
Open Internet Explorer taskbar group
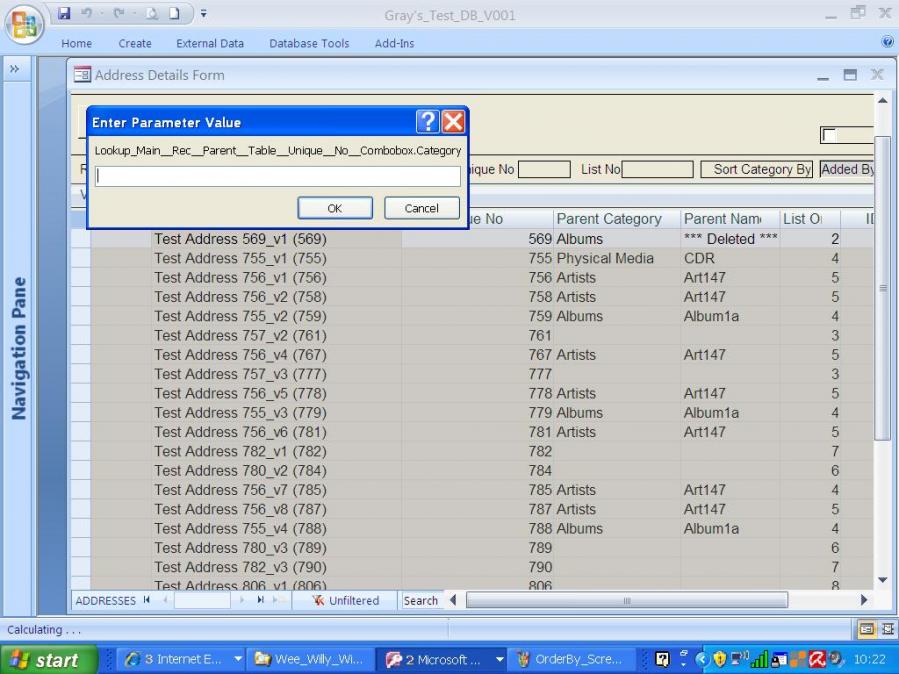pyautogui.click(x=182, y=660)
